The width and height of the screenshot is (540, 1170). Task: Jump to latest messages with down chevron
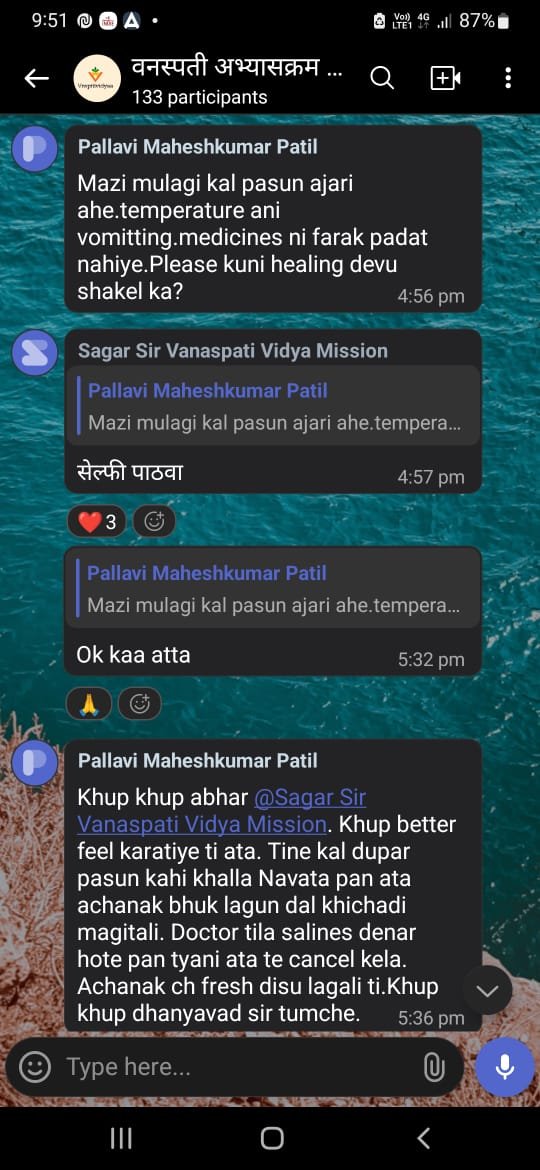tap(487, 990)
